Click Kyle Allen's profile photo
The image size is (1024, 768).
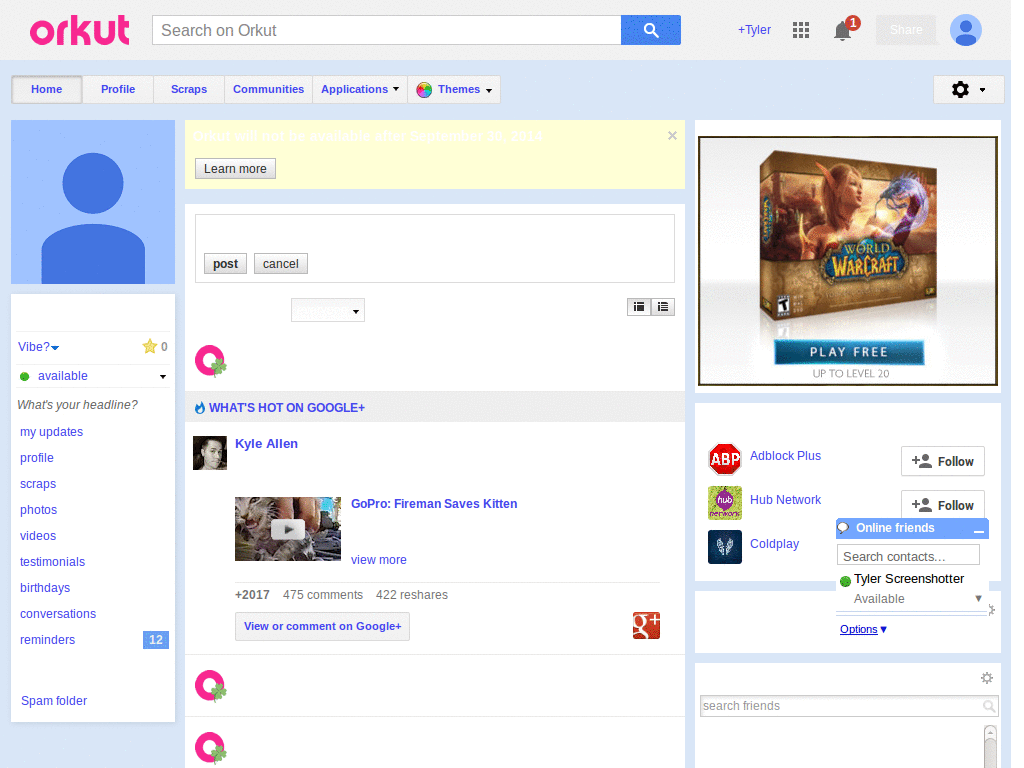pos(210,453)
